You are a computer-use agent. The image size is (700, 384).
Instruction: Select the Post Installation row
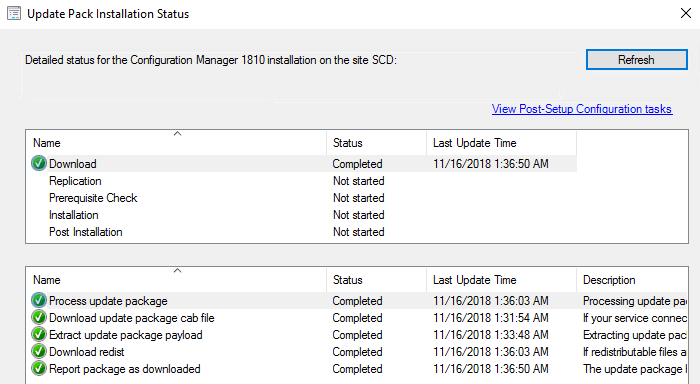point(301,232)
